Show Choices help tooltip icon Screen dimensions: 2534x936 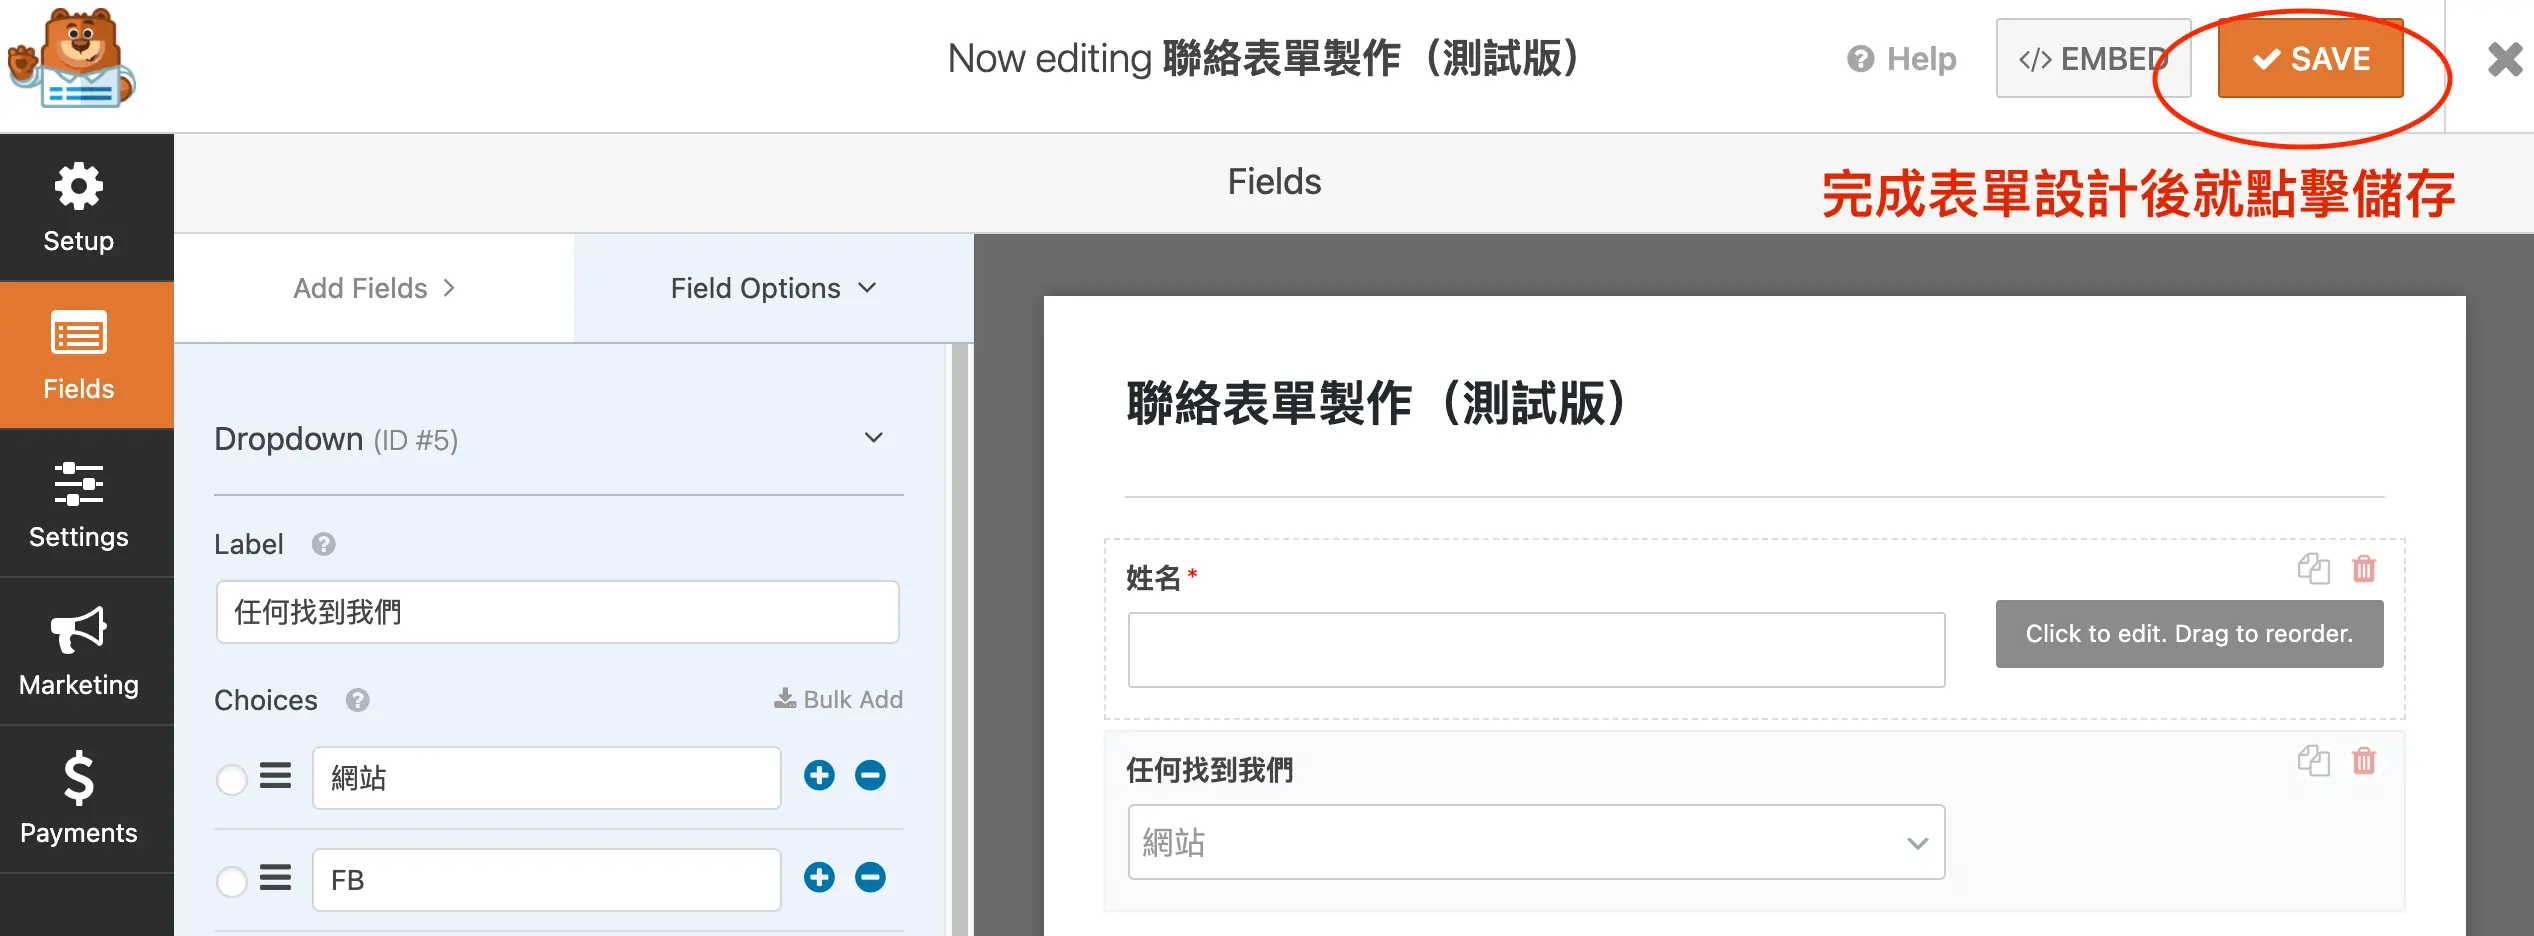[357, 700]
